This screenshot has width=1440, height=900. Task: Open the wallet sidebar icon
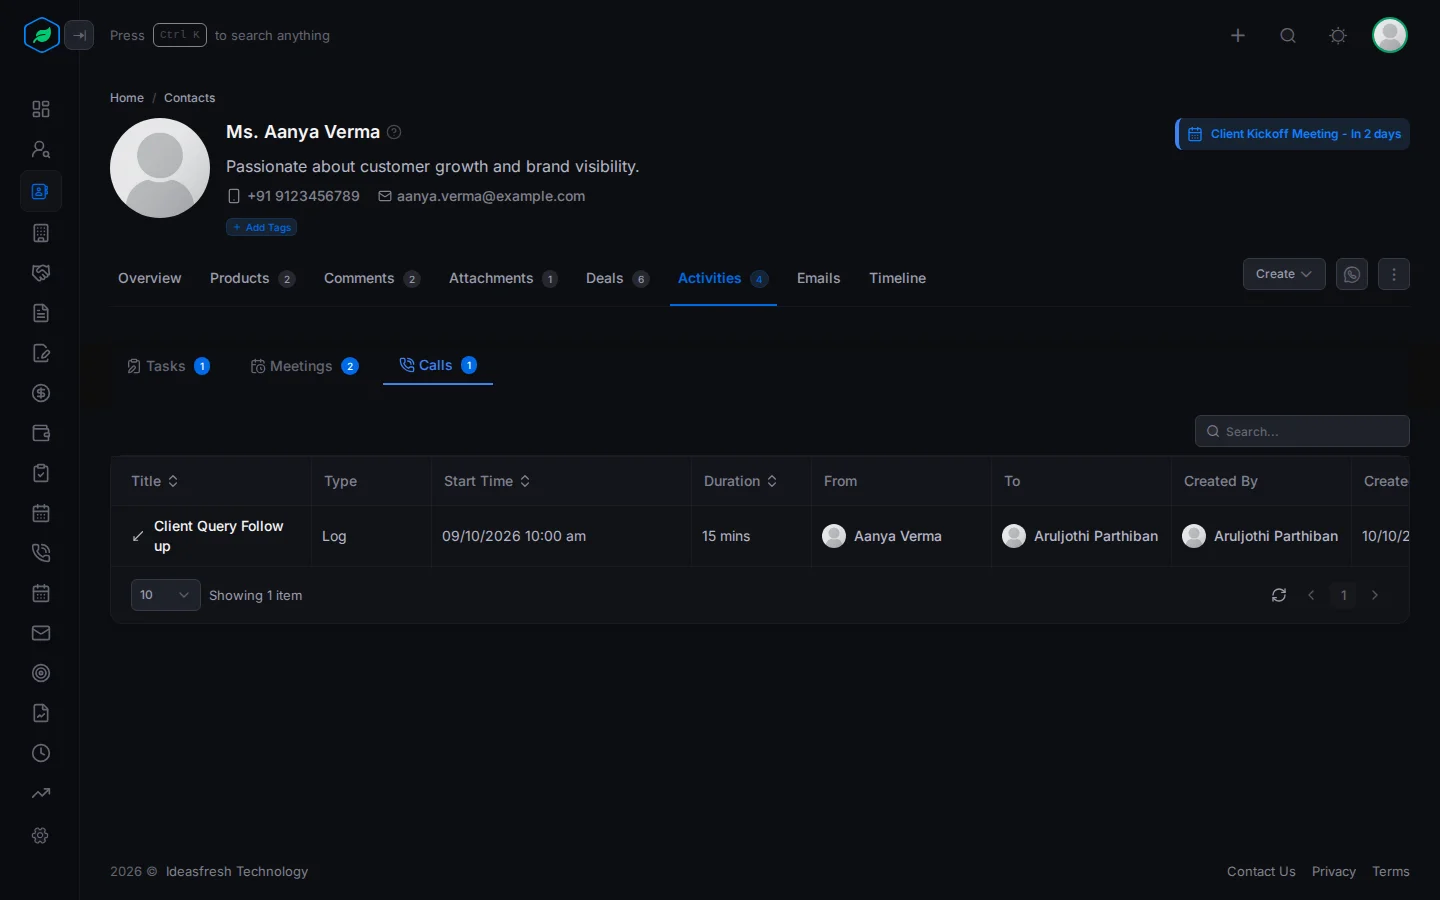tap(41, 433)
